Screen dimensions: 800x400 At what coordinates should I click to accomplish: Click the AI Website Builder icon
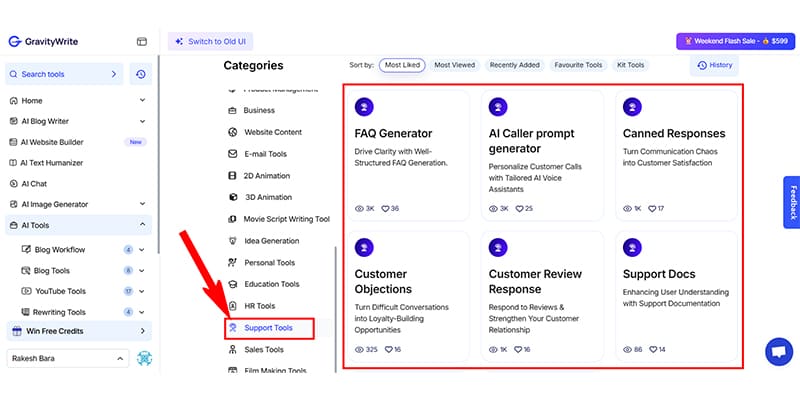pos(13,142)
